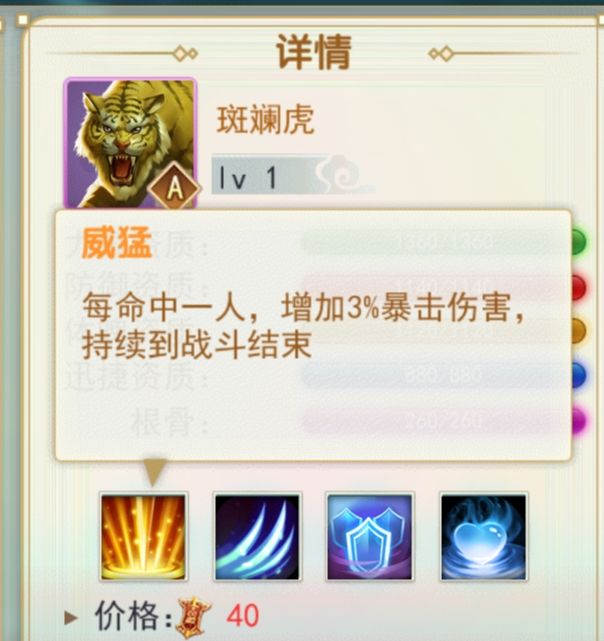
Task: Click the 斑斓虎 pet name
Action: pyautogui.click(x=265, y=120)
